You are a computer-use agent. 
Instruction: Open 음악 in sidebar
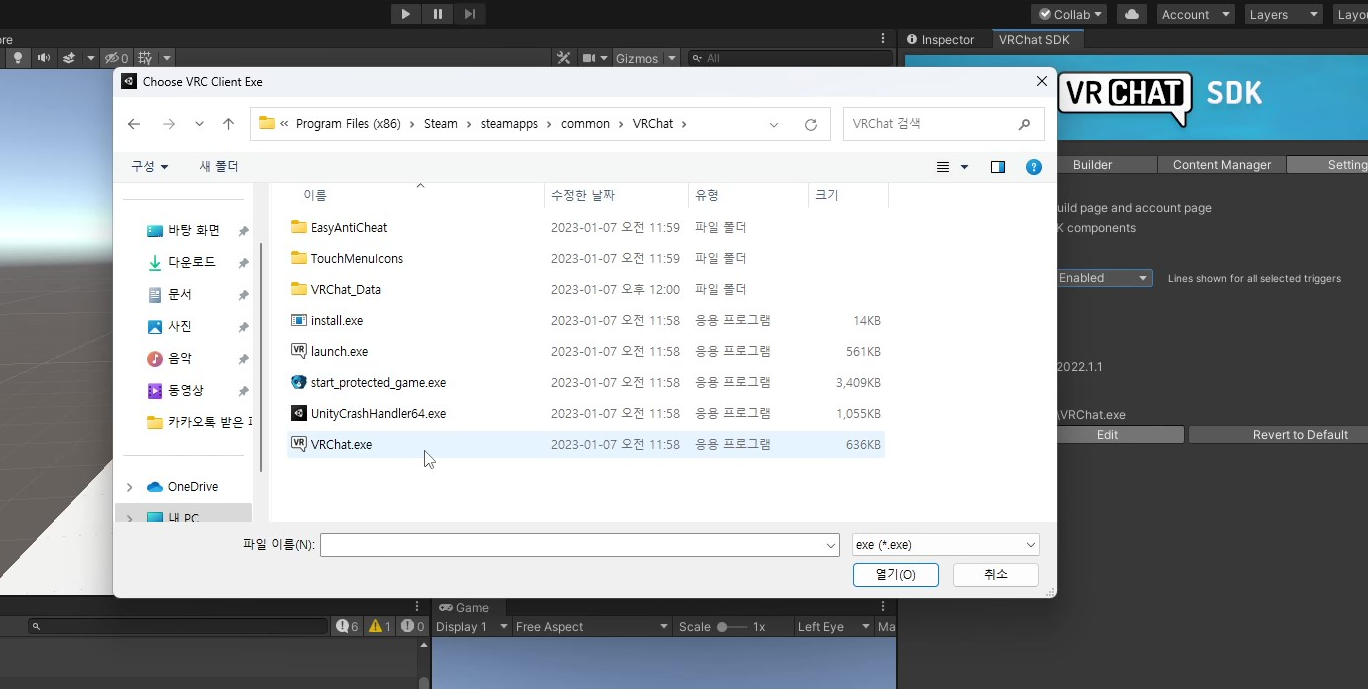click(x=180, y=358)
